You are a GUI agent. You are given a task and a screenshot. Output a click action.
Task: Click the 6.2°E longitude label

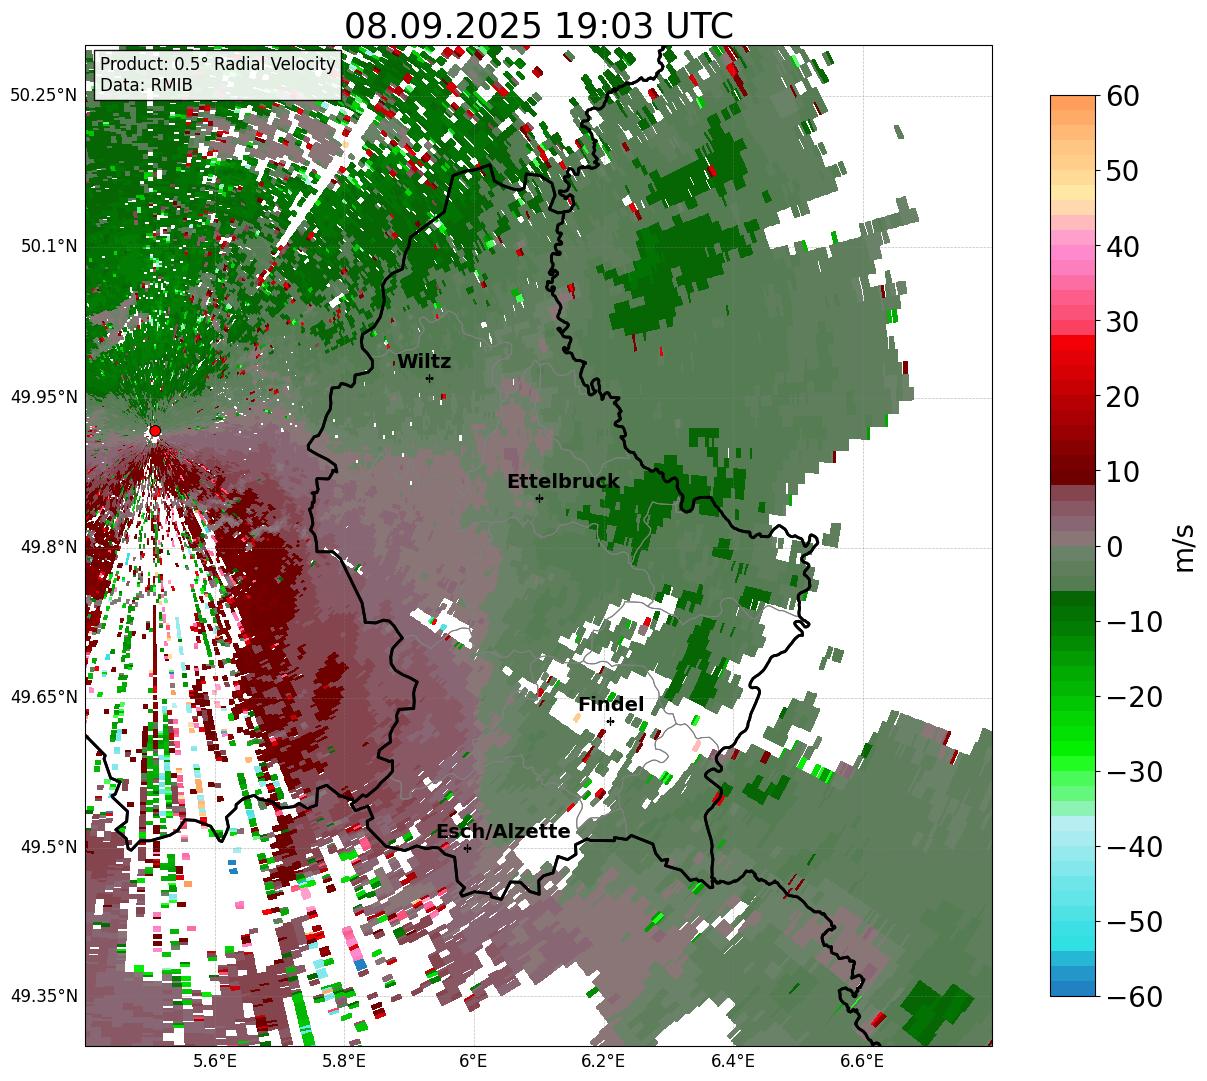click(603, 1061)
